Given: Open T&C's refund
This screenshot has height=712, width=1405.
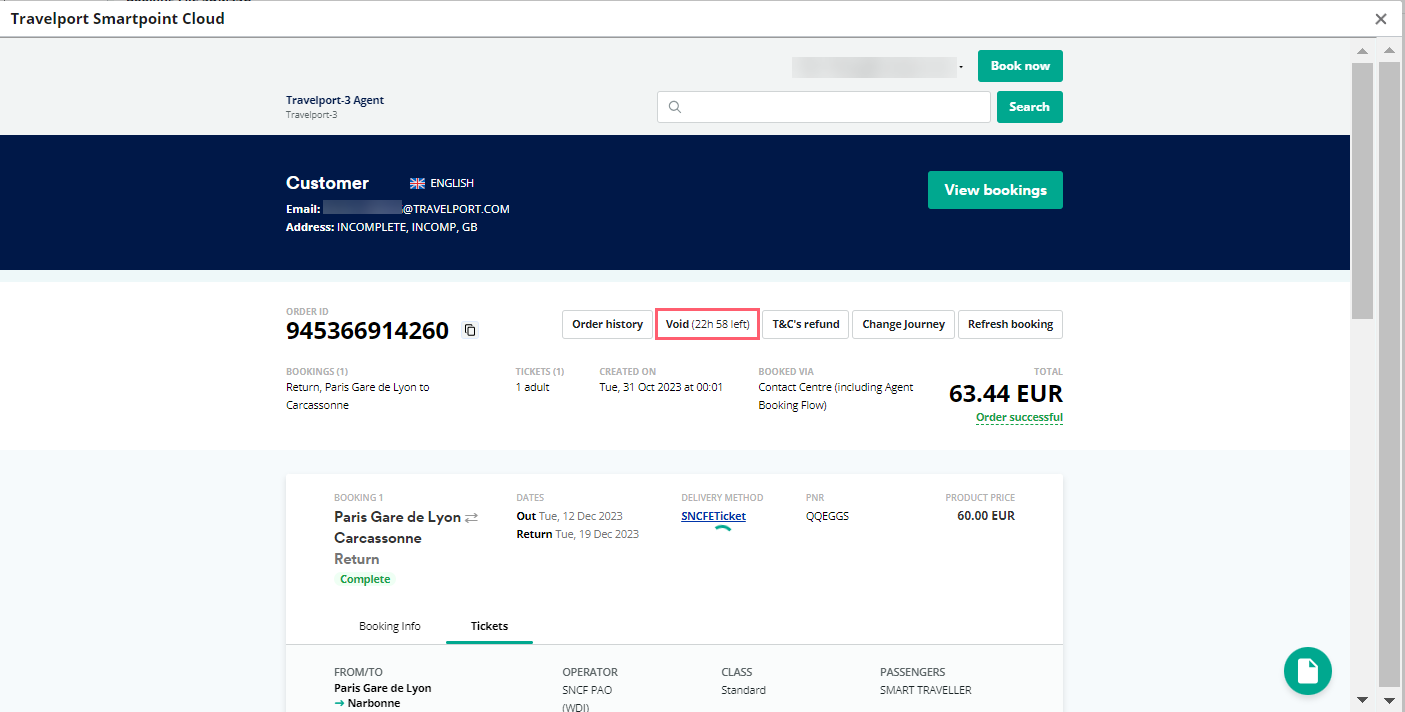Looking at the screenshot, I should click(x=806, y=324).
